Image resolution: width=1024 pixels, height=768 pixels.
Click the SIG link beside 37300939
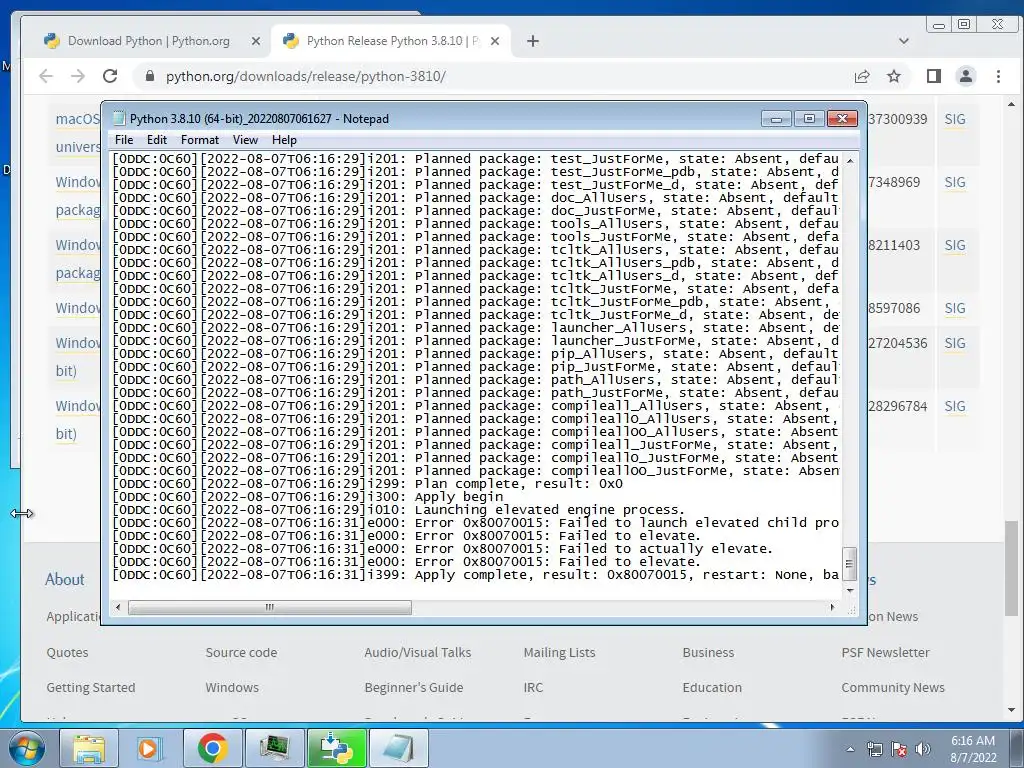954,120
